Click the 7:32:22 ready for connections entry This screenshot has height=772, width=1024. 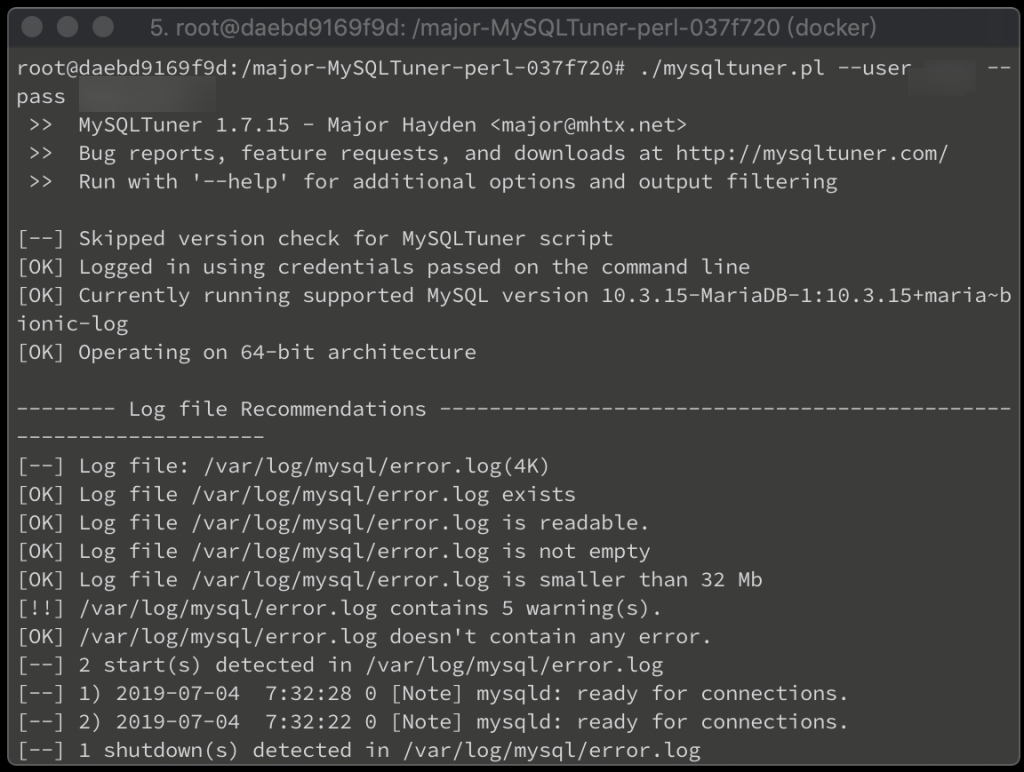click(x=432, y=722)
